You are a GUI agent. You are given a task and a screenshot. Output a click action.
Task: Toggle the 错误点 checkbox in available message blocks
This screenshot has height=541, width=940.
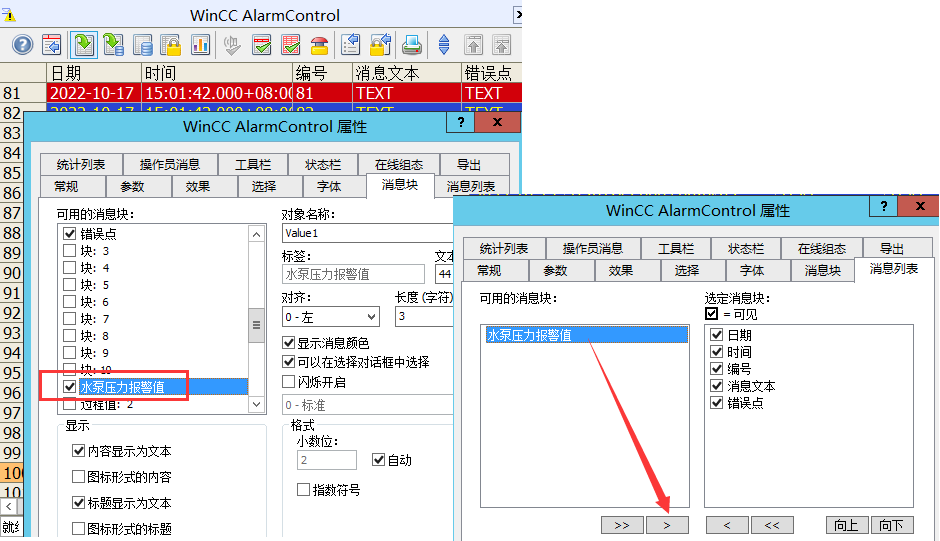coord(70,233)
